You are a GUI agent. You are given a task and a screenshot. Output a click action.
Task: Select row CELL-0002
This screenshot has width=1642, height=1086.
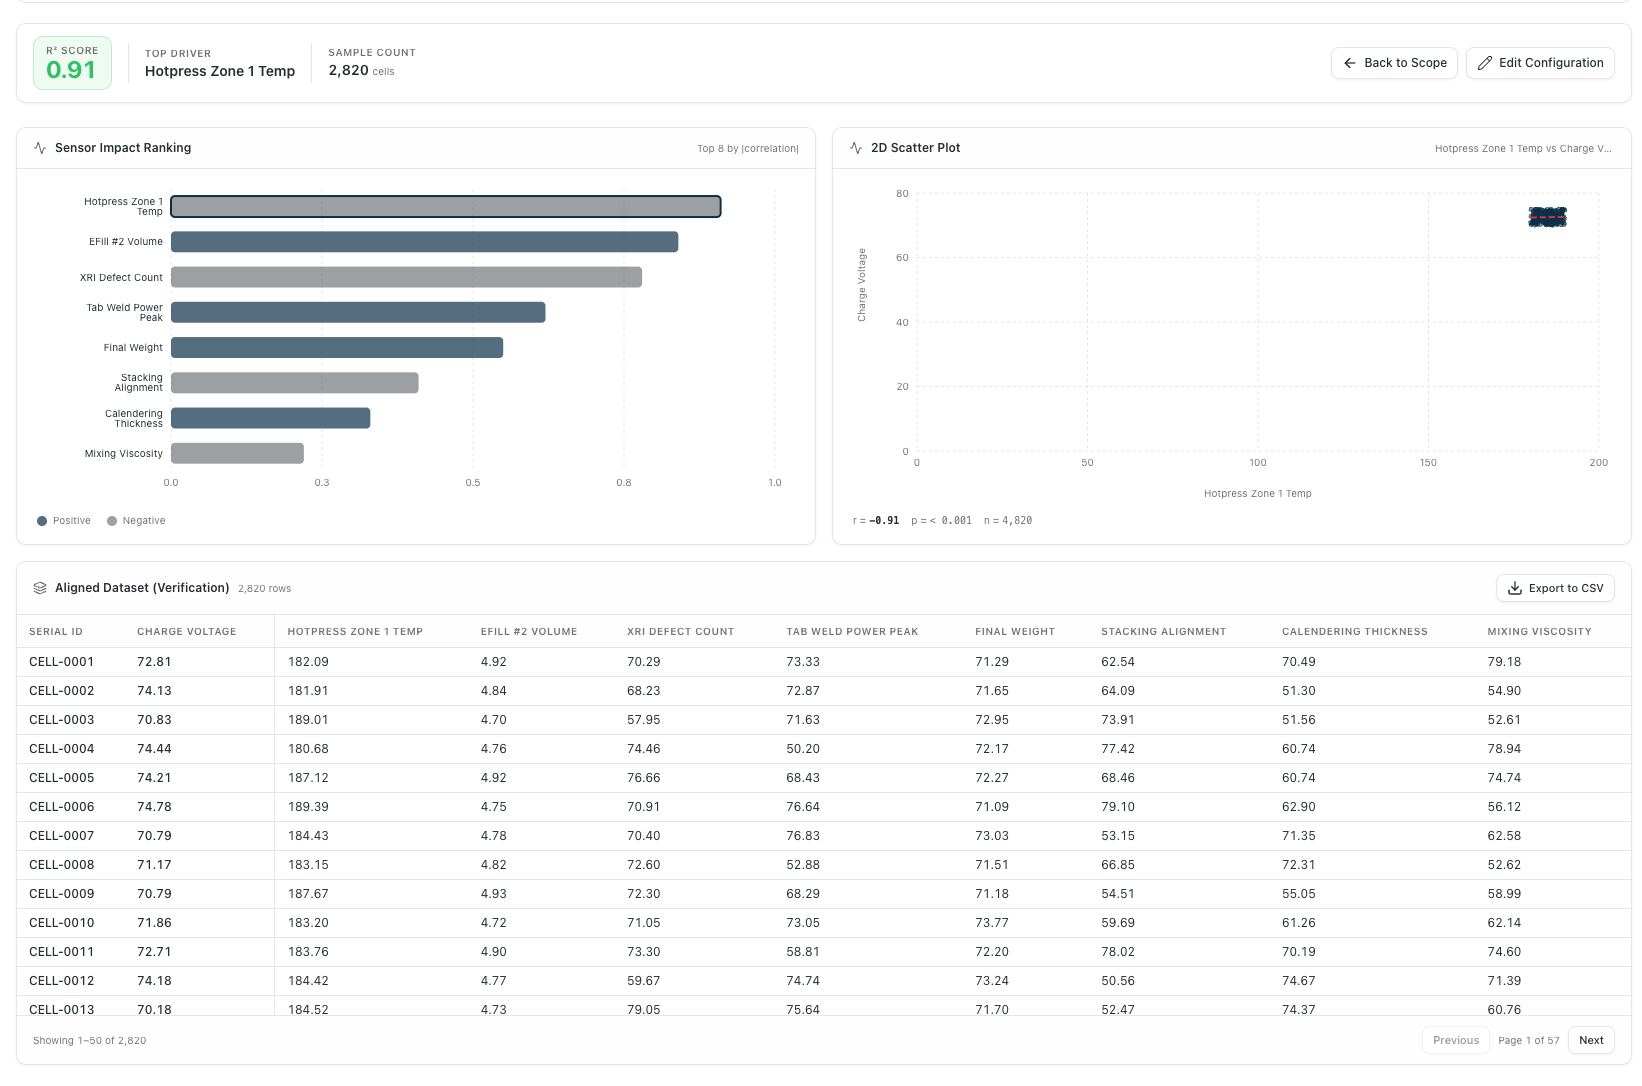click(824, 691)
